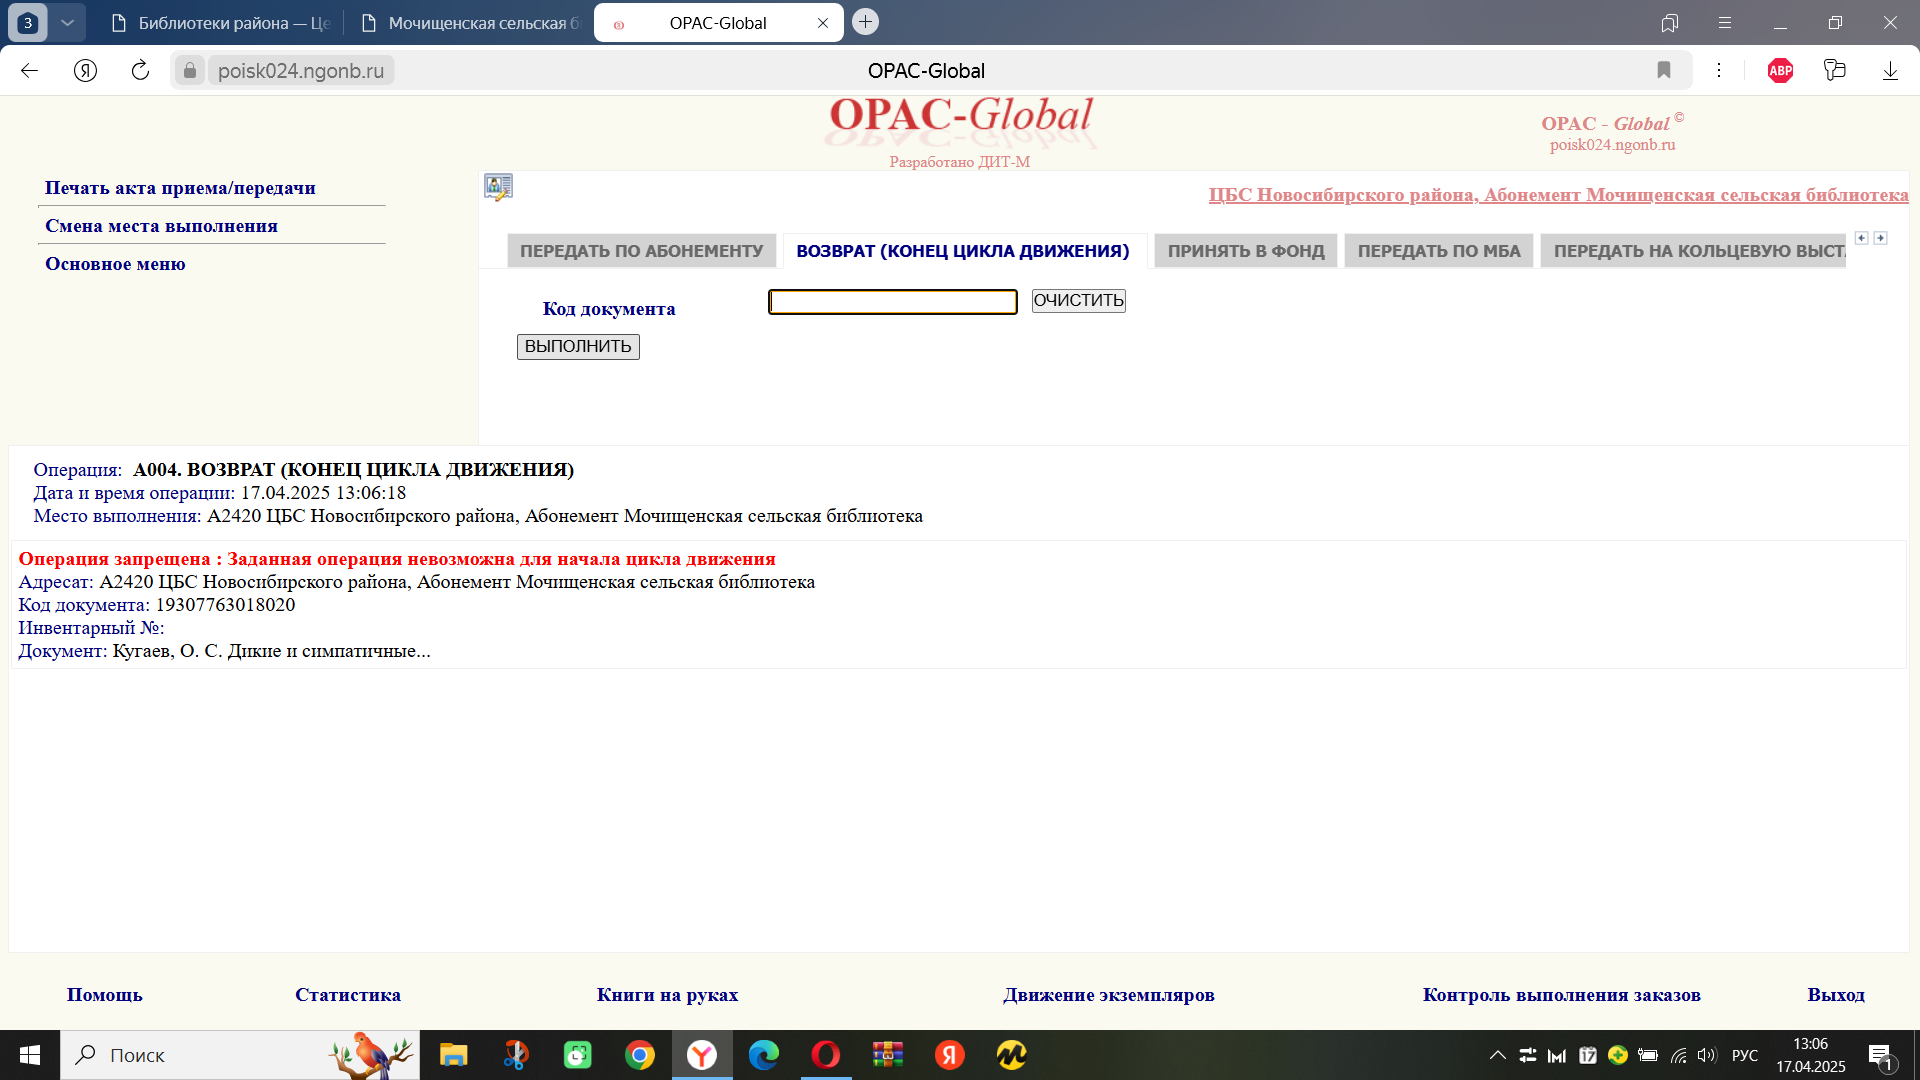The height and width of the screenshot is (1080, 1920).
Task: Reload the page with the refresh icon
Action: point(140,70)
